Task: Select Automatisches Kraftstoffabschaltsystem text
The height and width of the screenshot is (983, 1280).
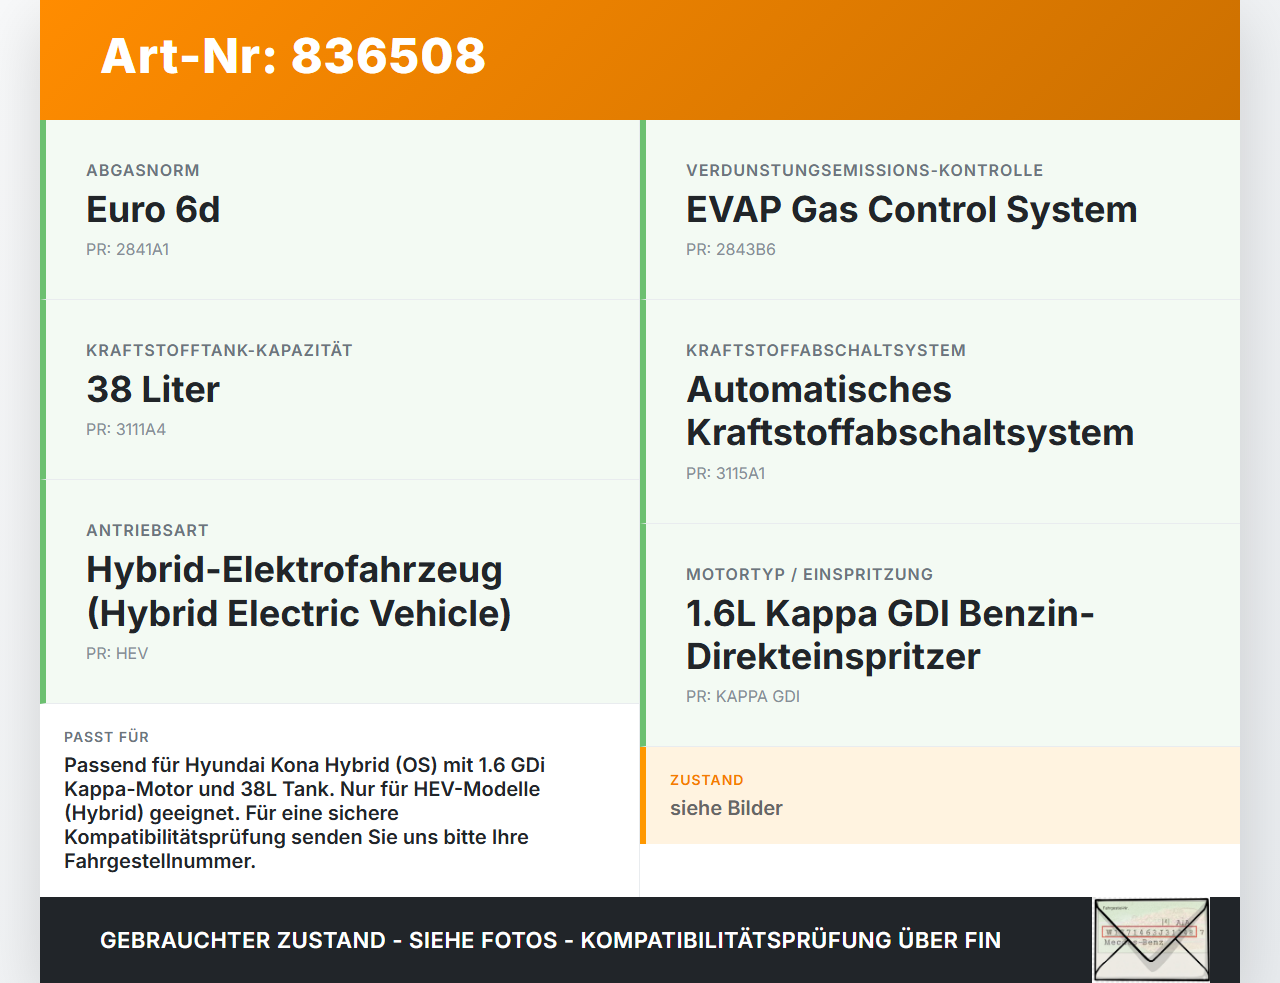Action: pos(910,411)
